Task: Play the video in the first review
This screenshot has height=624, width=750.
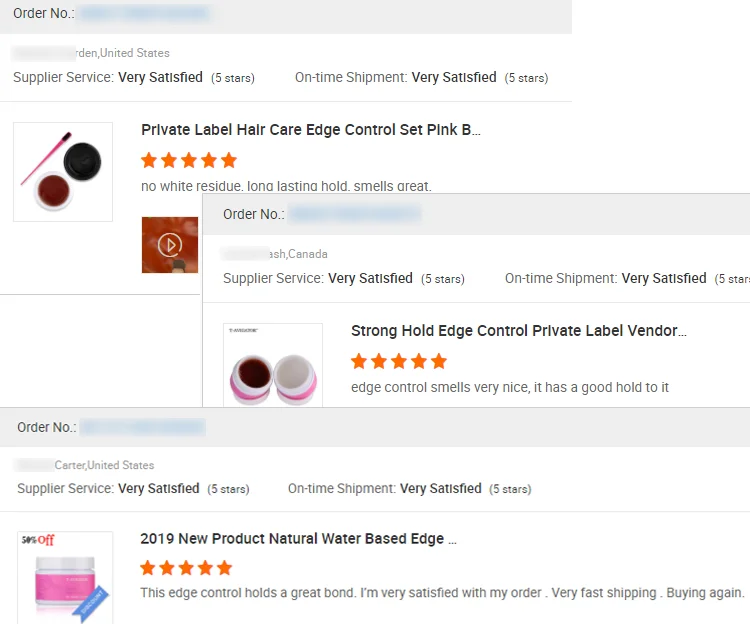Action: click(x=170, y=244)
